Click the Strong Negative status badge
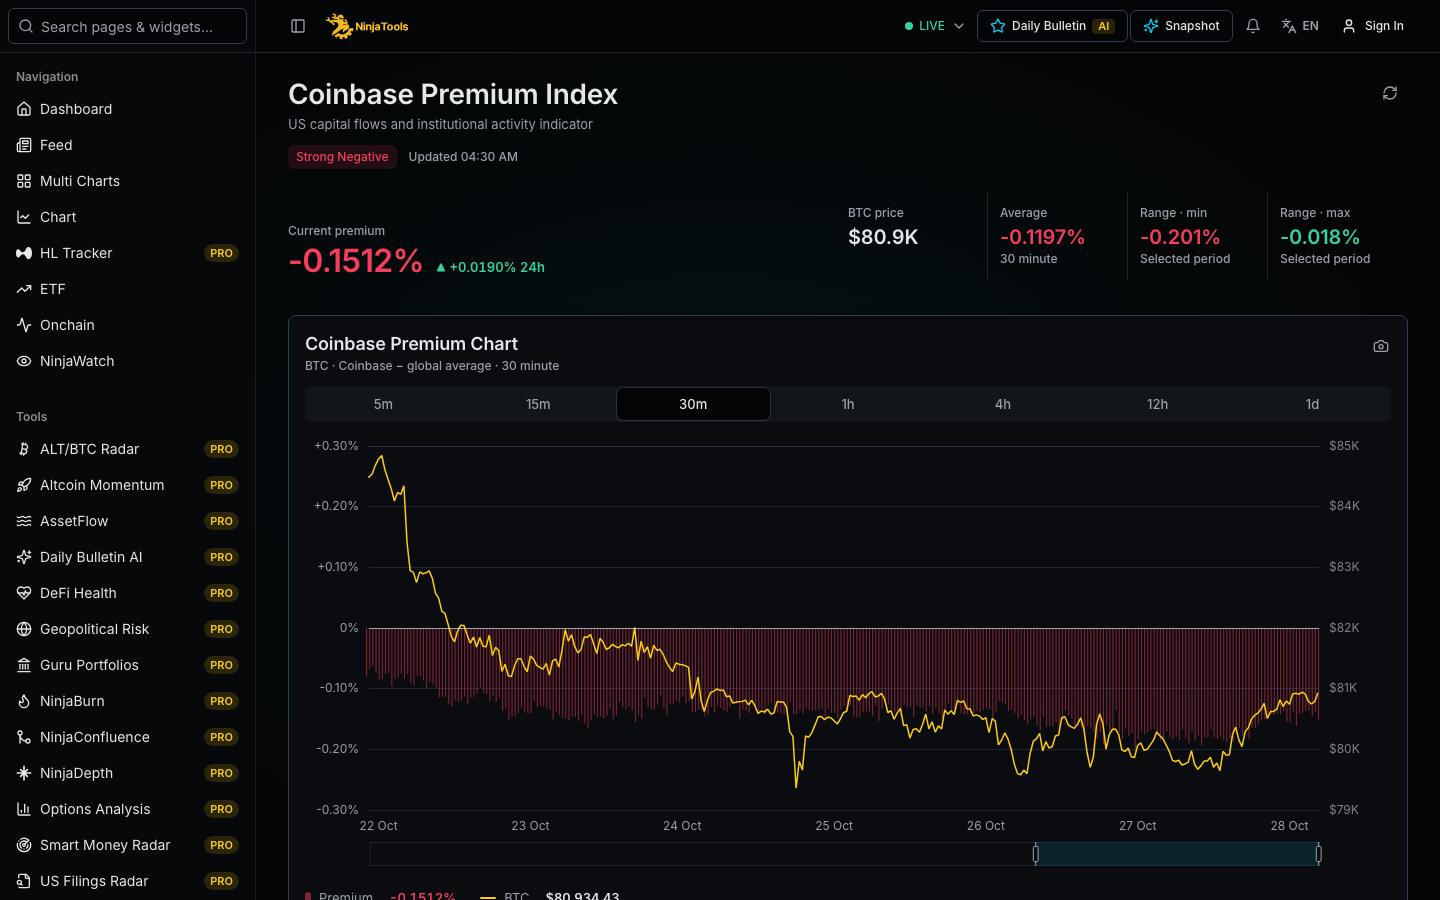Image resolution: width=1440 pixels, height=900 pixels. tap(342, 157)
